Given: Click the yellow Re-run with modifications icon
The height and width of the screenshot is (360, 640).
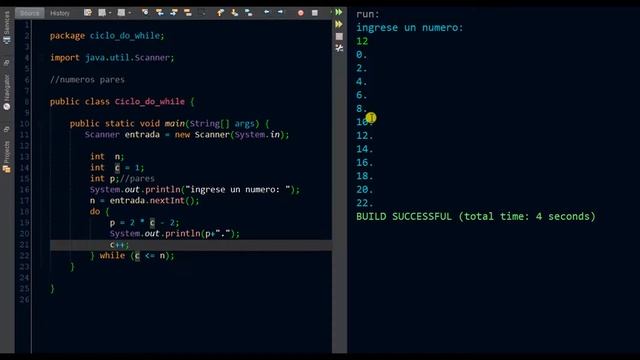Looking at the screenshot, I should pyautogui.click(x=339, y=24).
